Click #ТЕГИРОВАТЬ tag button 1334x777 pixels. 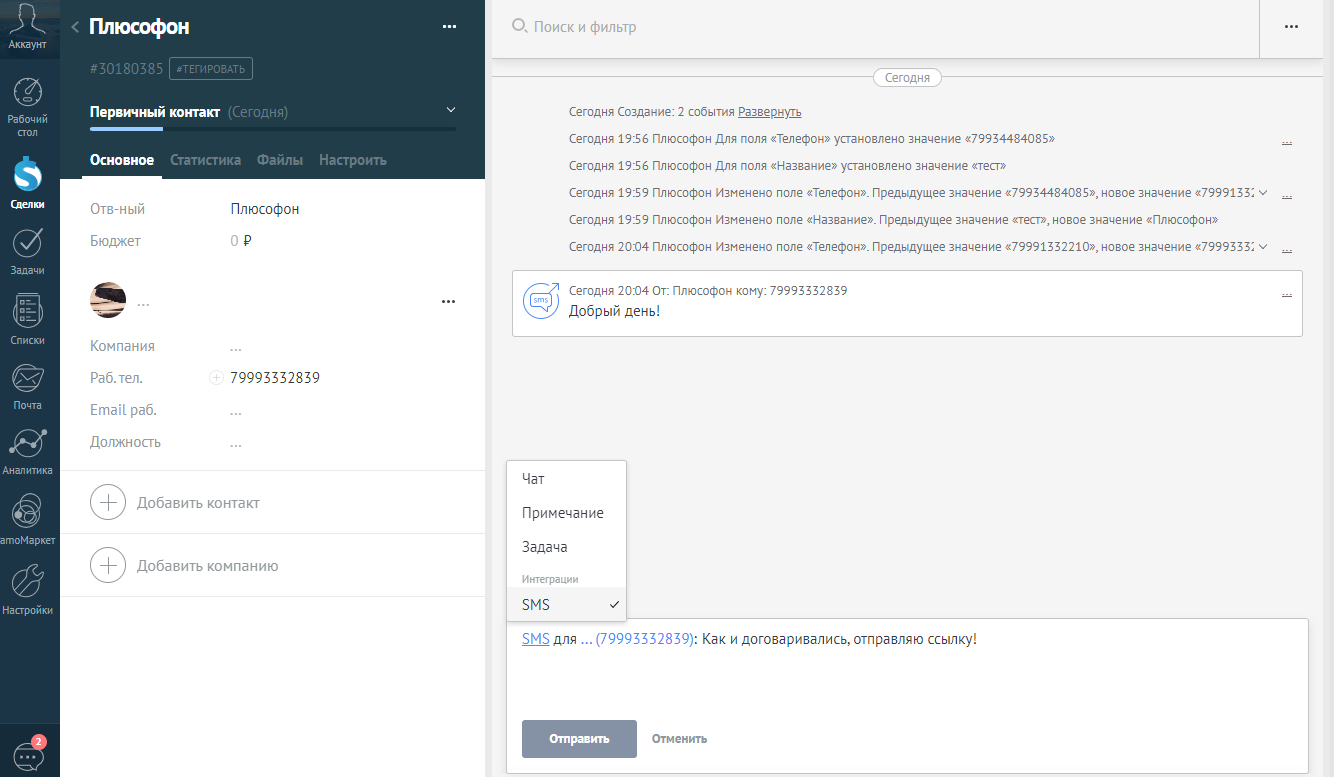point(211,68)
